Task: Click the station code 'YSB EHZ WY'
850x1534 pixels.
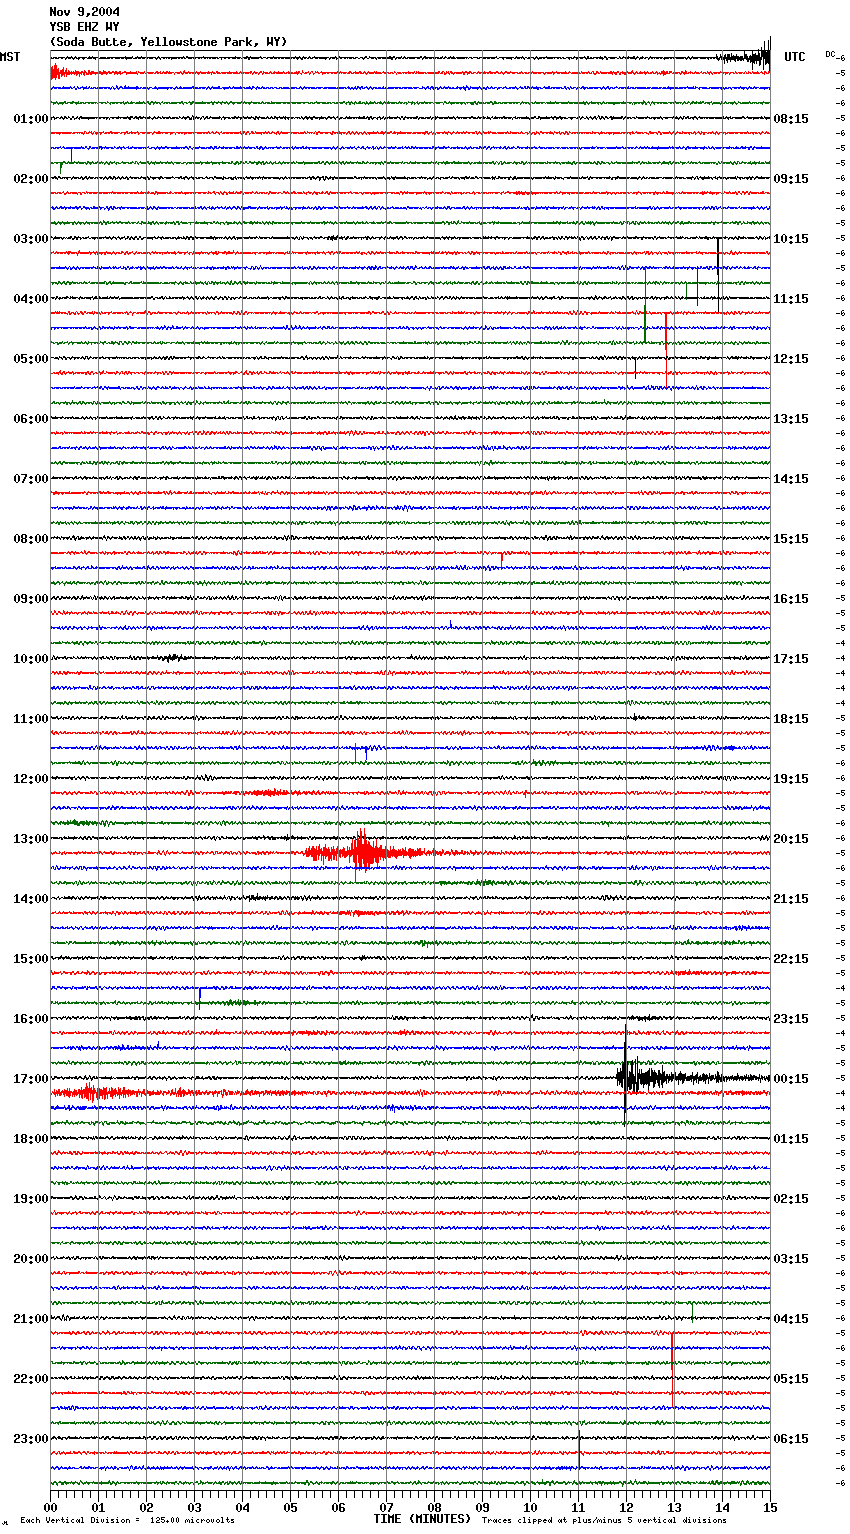Action: pyautogui.click(x=84, y=27)
